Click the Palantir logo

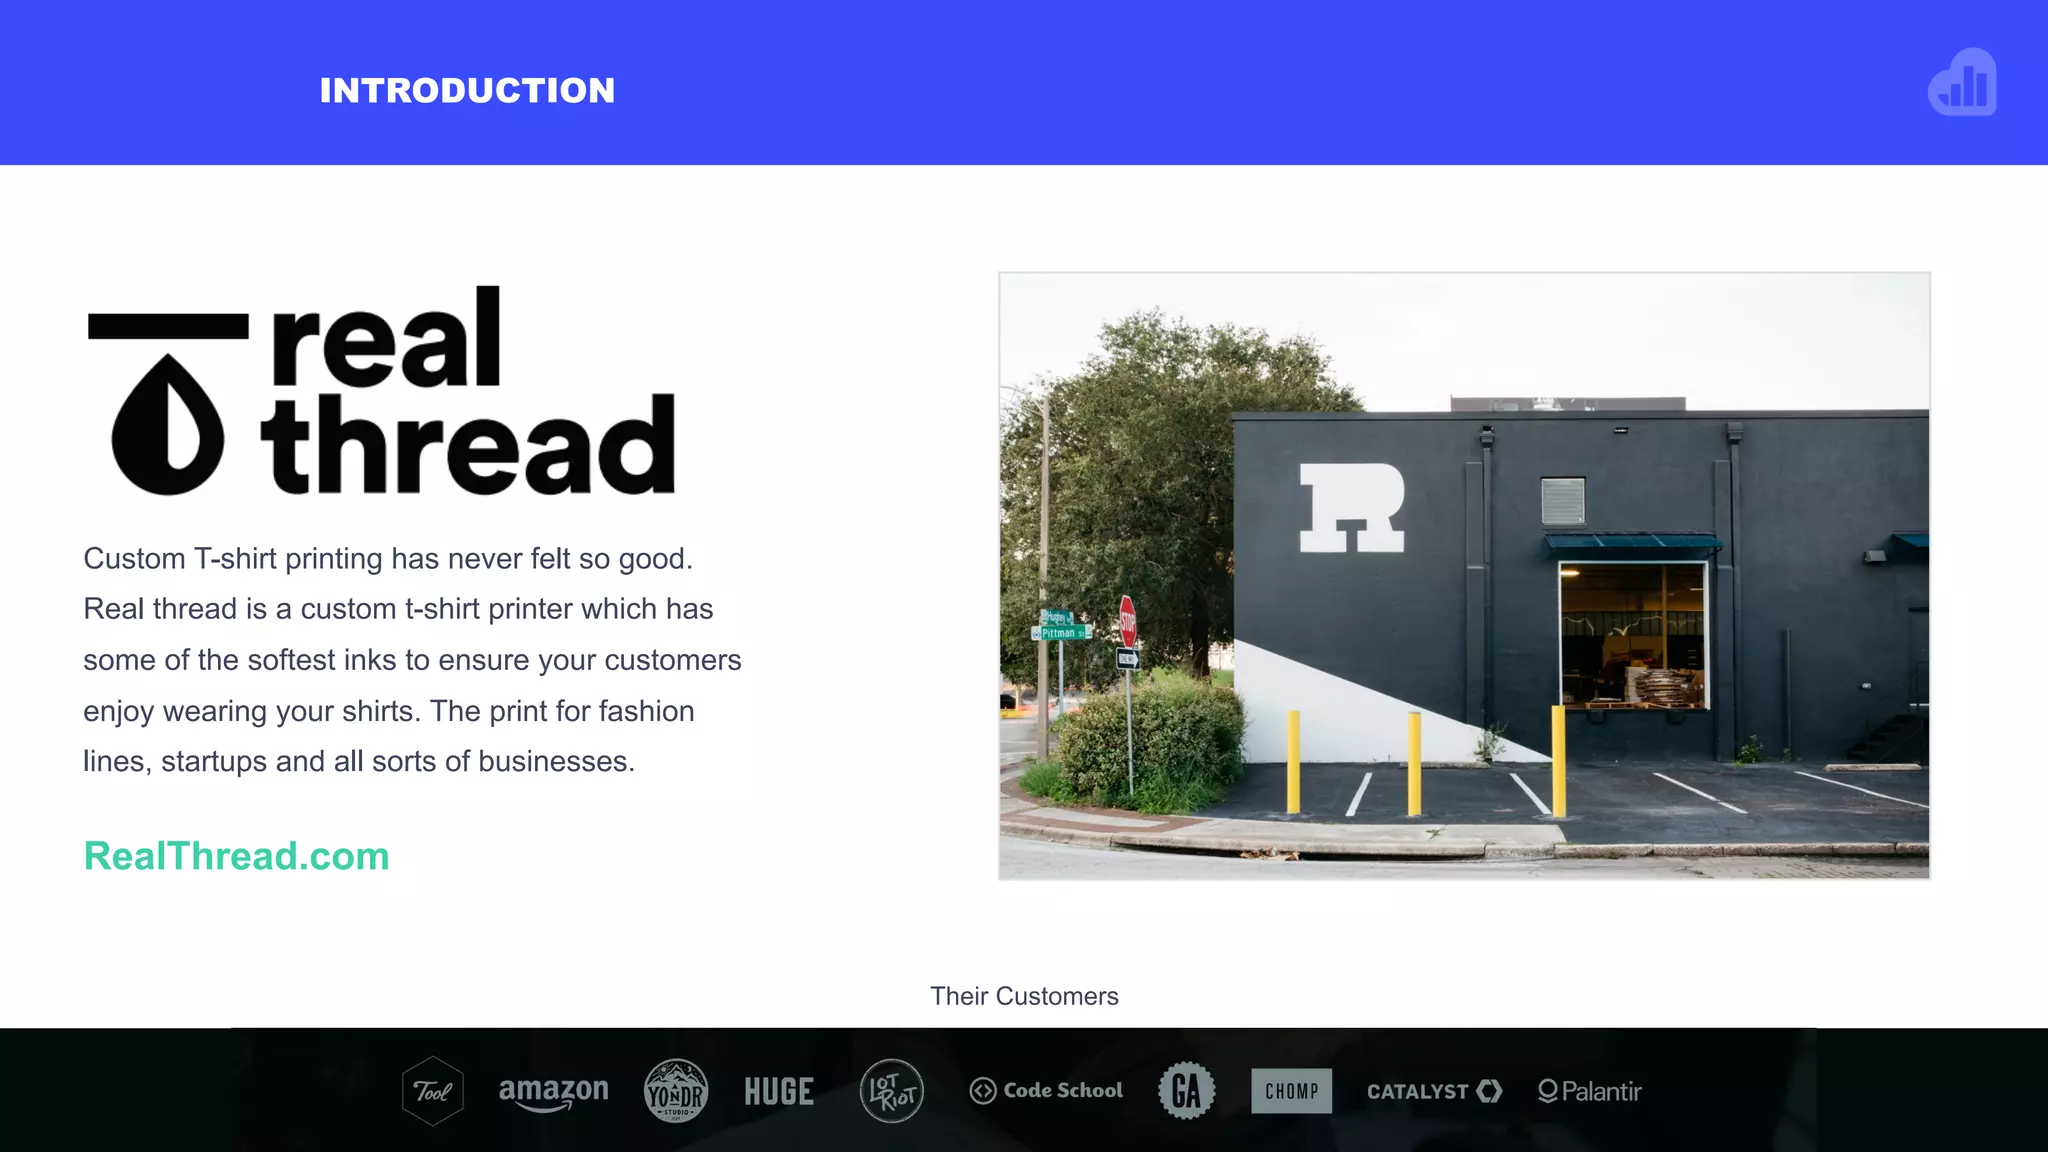(1589, 1091)
